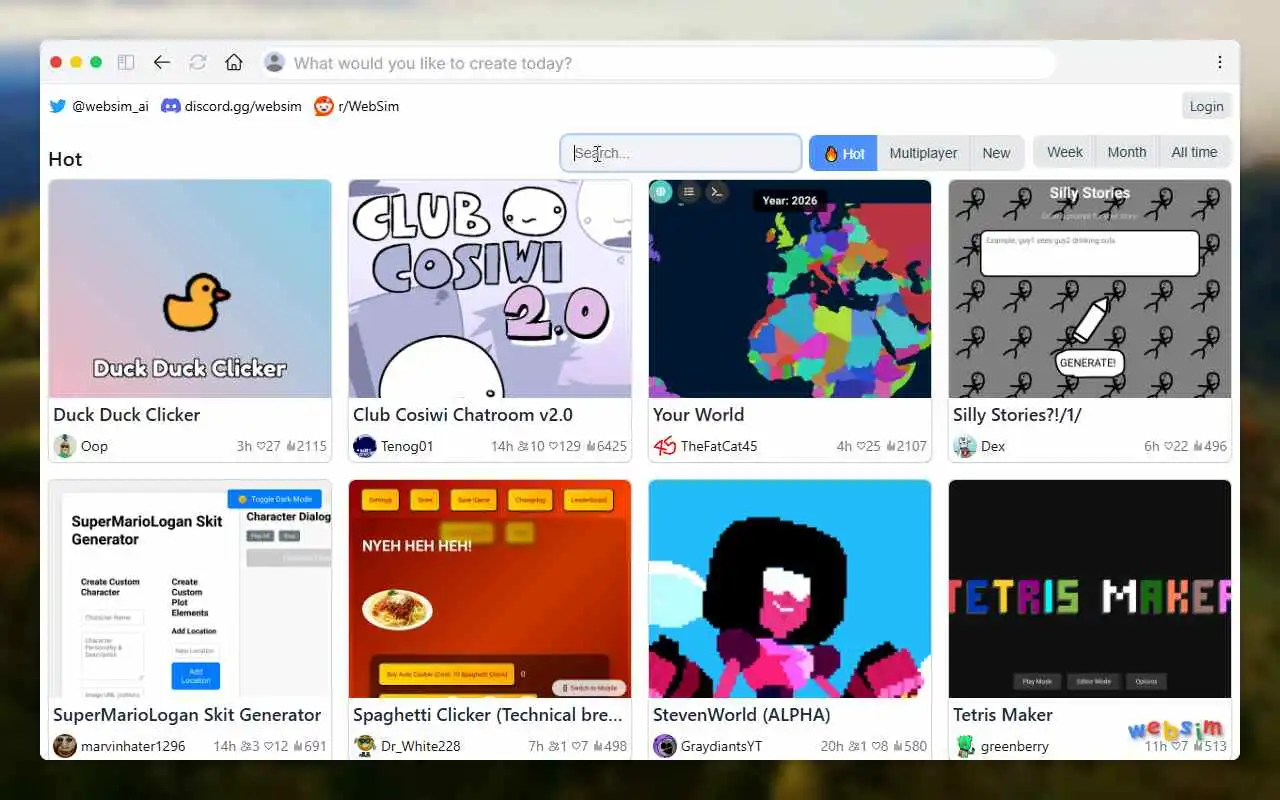Open the r/WebSim Reddit link
1280x800 pixels.
(x=356, y=106)
